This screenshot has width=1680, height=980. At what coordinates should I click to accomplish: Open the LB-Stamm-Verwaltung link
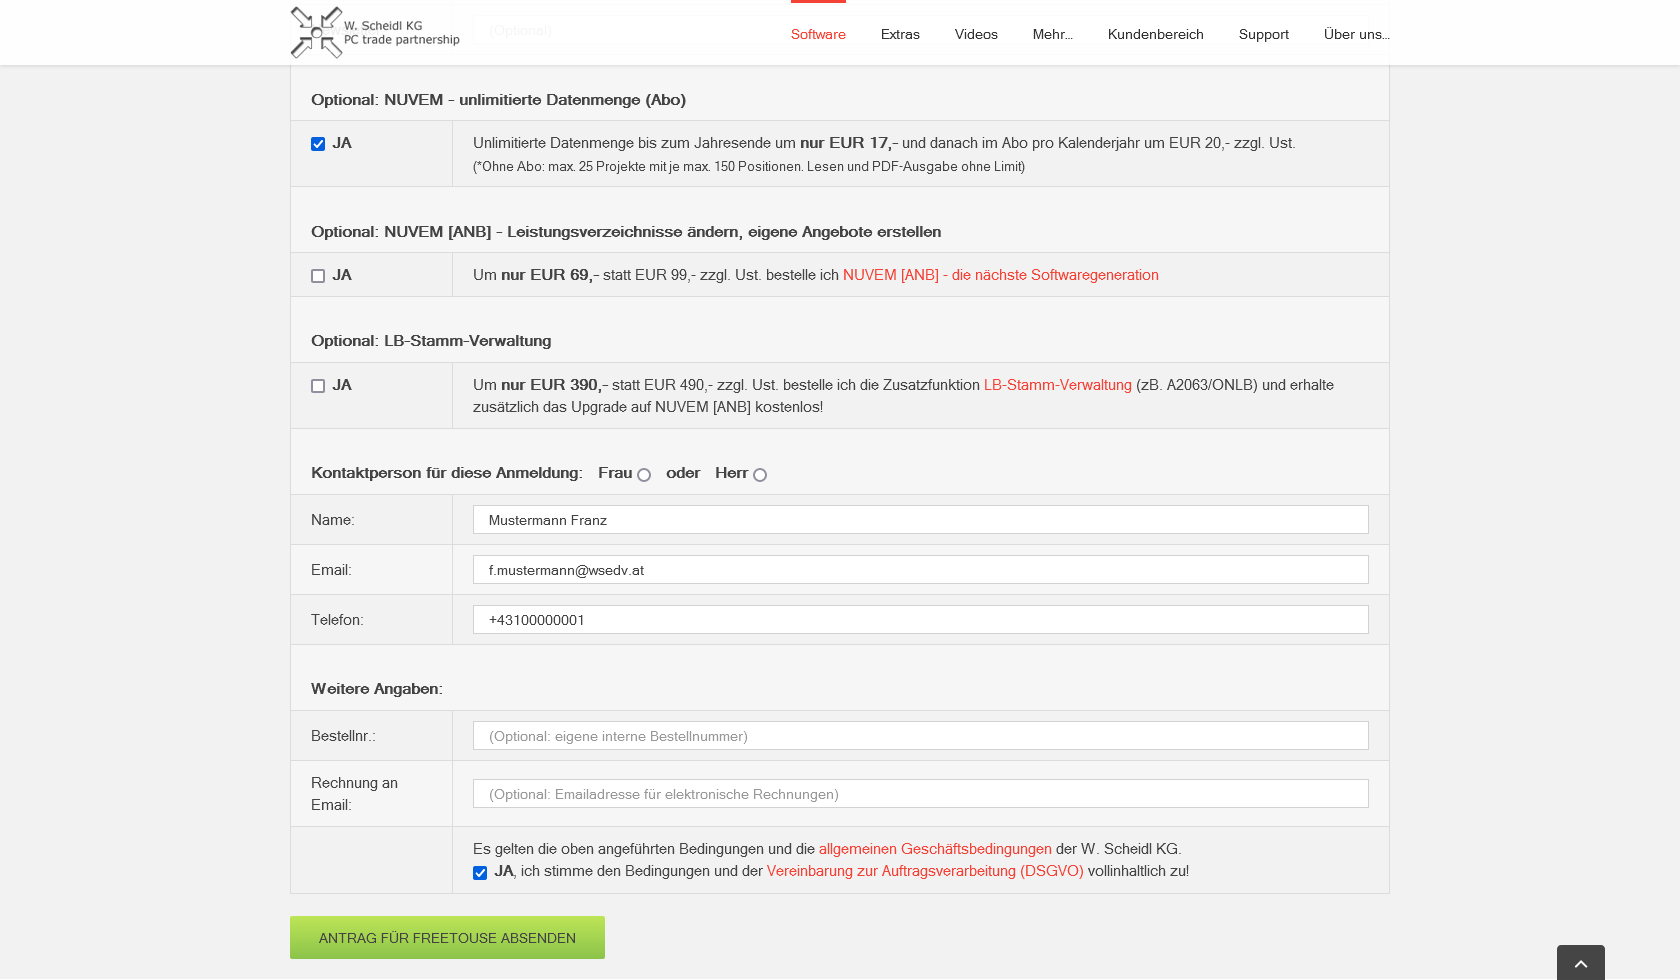[1058, 385]
